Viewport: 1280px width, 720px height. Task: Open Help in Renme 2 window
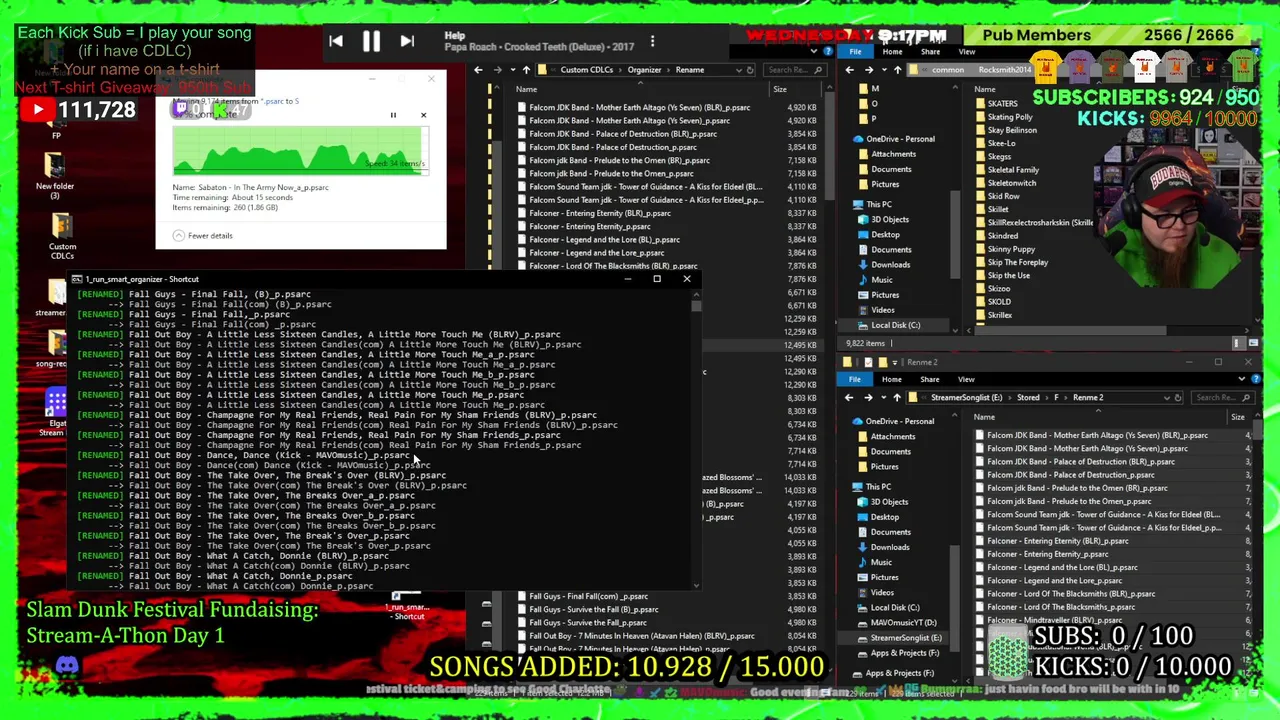pos(1255,380)
